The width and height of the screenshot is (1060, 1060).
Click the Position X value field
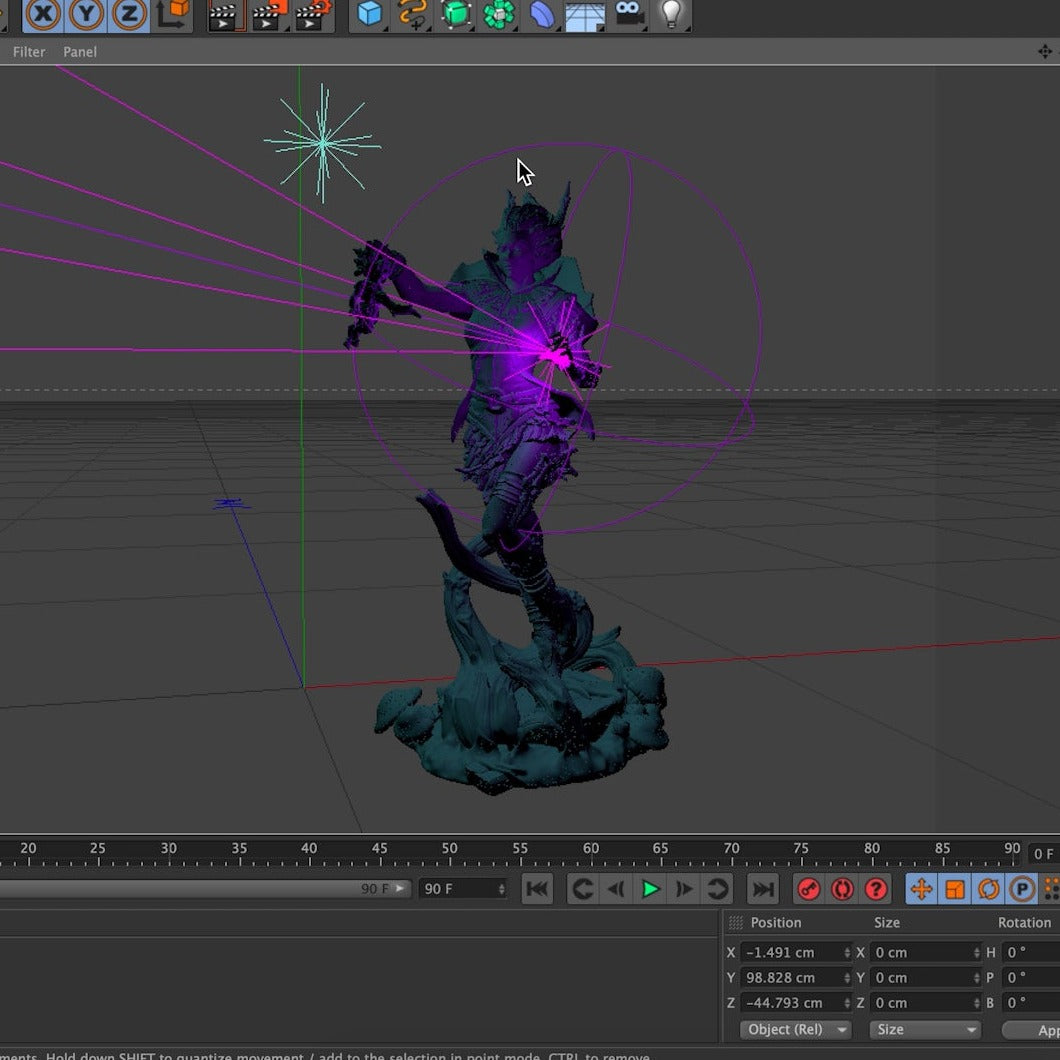coord(790,952)
